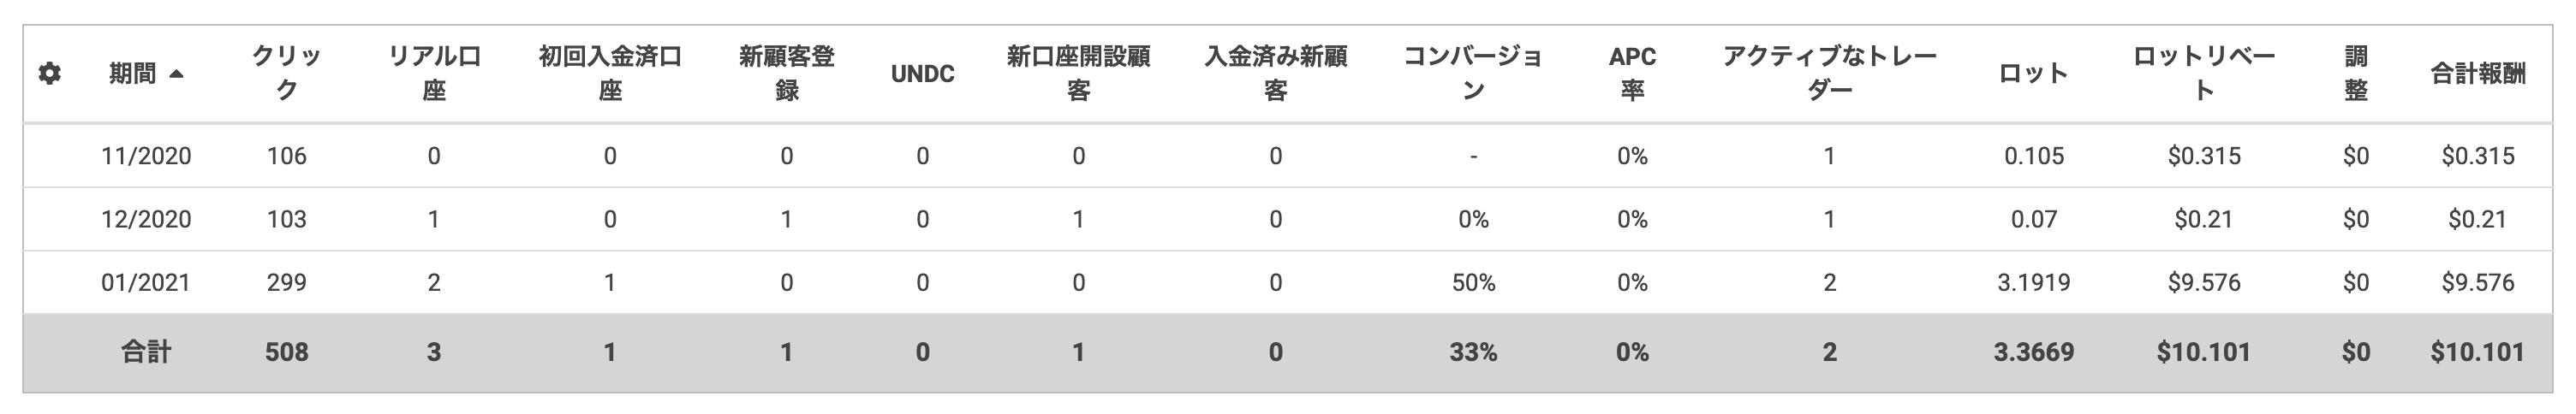Viewport: 2576px width, 414px height.
Task: Sort by the 調整 column header
Action: click(x=2356, y=74)
